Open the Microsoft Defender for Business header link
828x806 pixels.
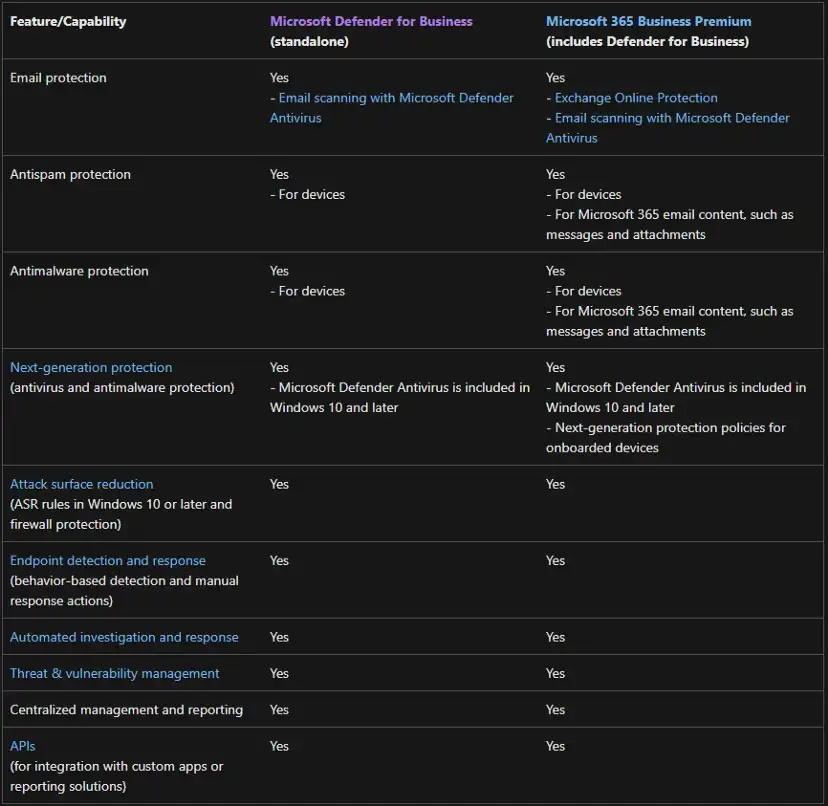(x=371, y=21)
